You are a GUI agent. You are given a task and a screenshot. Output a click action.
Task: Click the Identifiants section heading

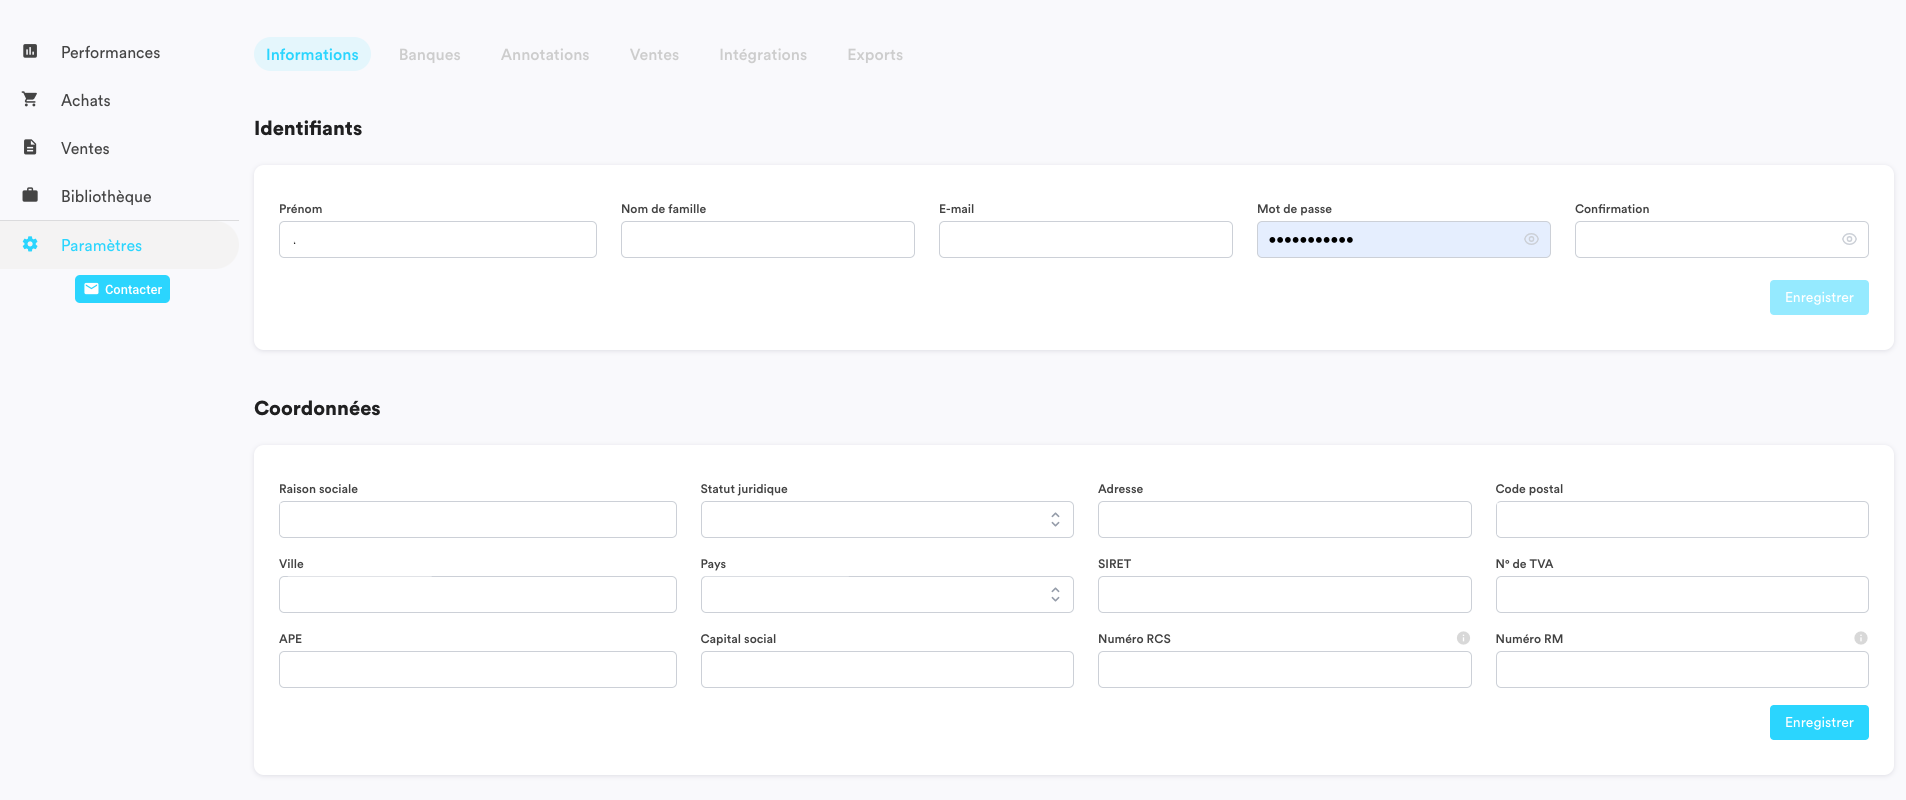pyautogui.click(x=308, y=128)
